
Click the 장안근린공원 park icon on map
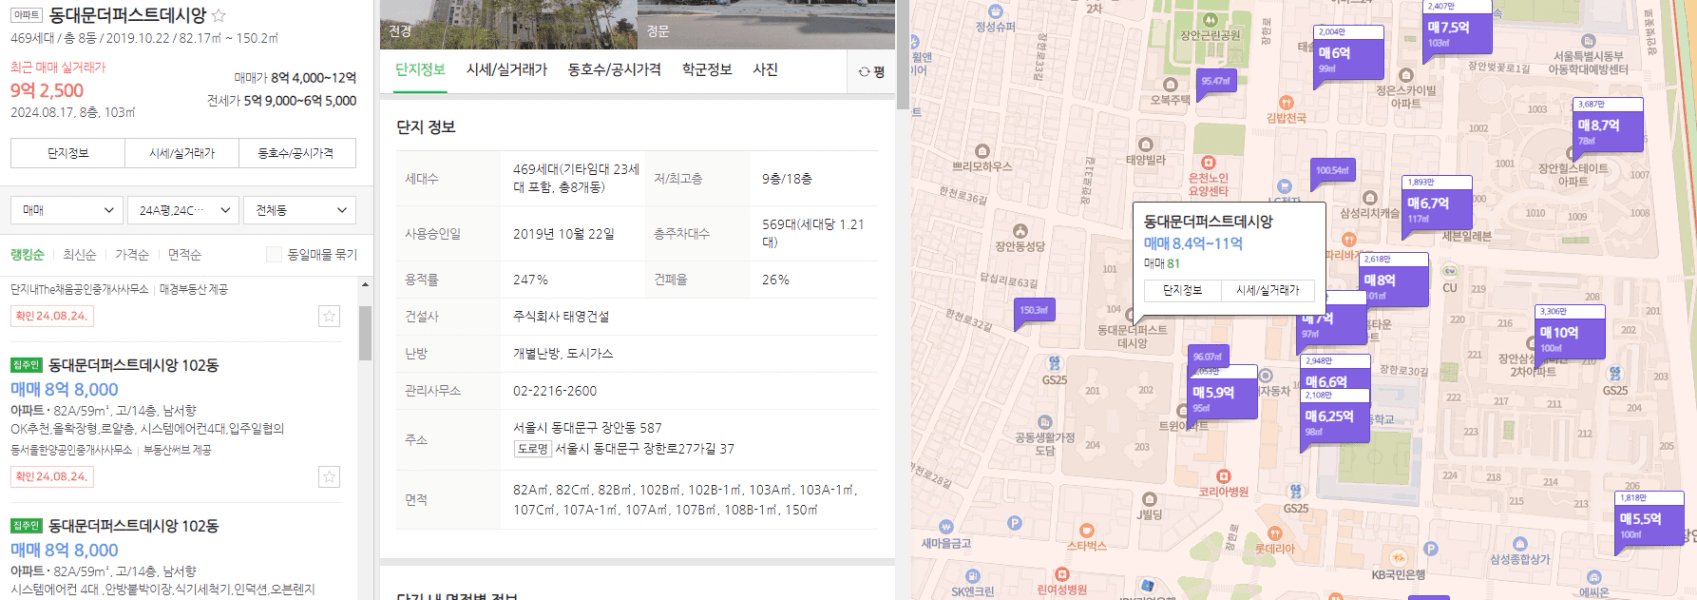pos(1210,20)
